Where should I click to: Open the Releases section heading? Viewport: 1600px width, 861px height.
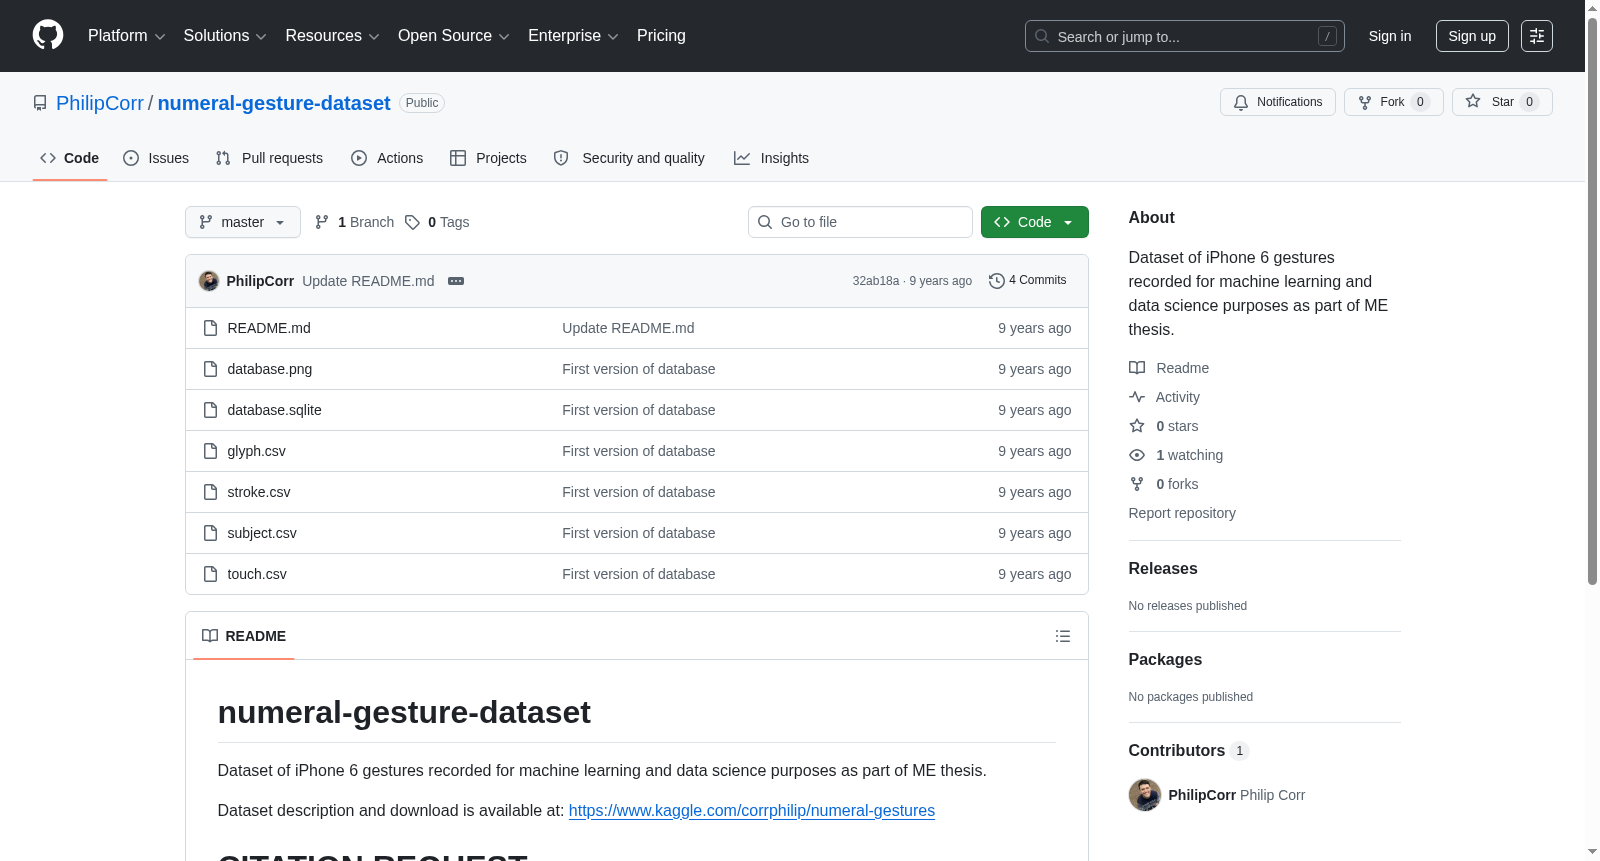point(1163,568)
